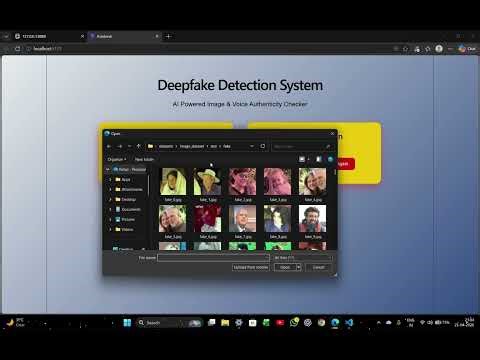This screenshot has height=360, width=480.
Task: Click Upload from mobile button
Action: click(x=251, y=267)
